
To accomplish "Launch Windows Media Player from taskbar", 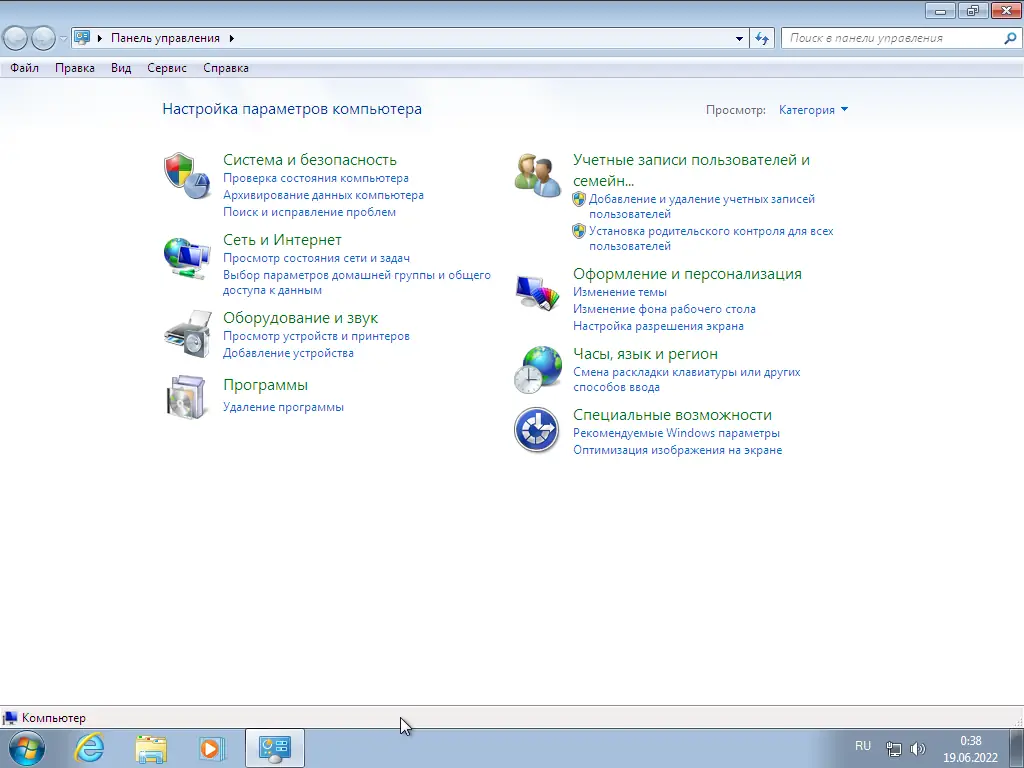I will pyautogui.click(x=212, y=748).
